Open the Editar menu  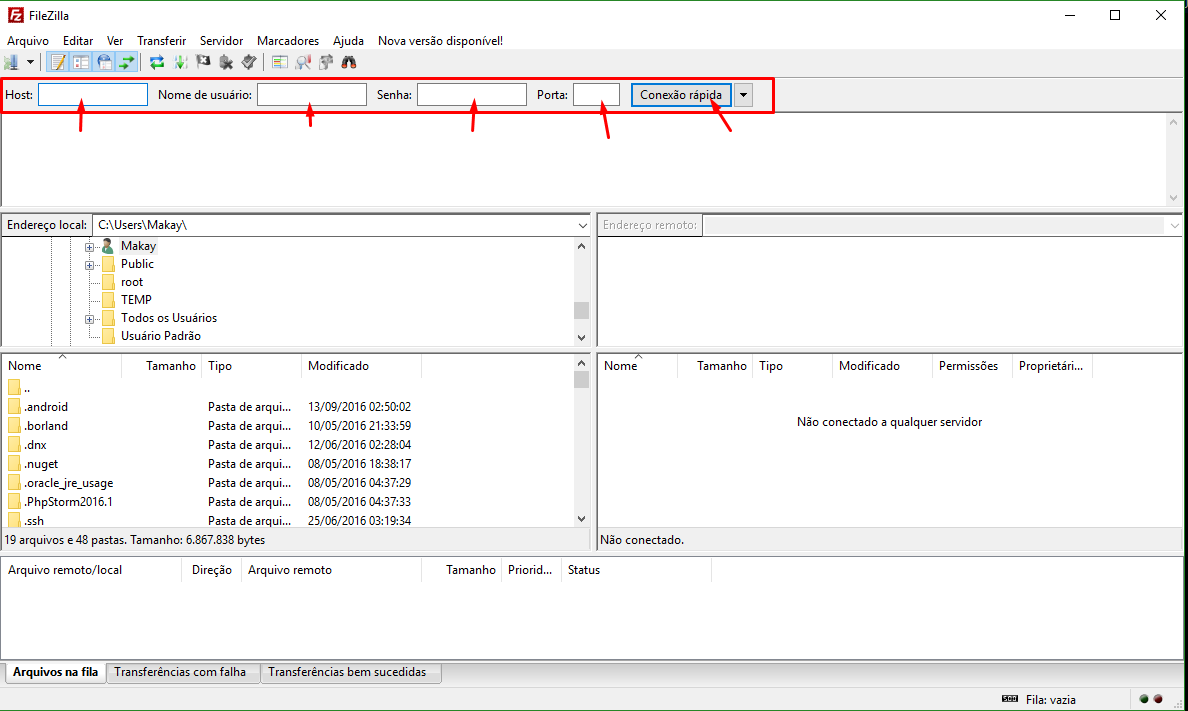(x=78, y=41)
